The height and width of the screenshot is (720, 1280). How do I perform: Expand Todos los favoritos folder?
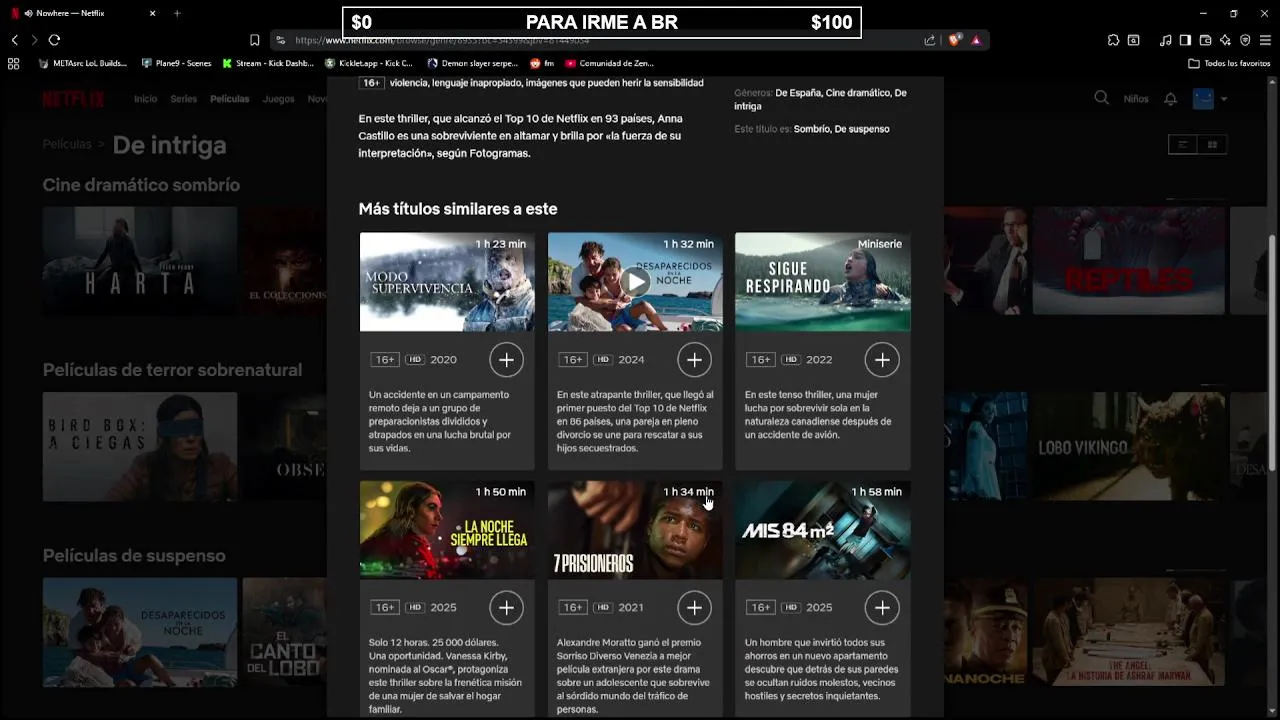pos(1229,63)
